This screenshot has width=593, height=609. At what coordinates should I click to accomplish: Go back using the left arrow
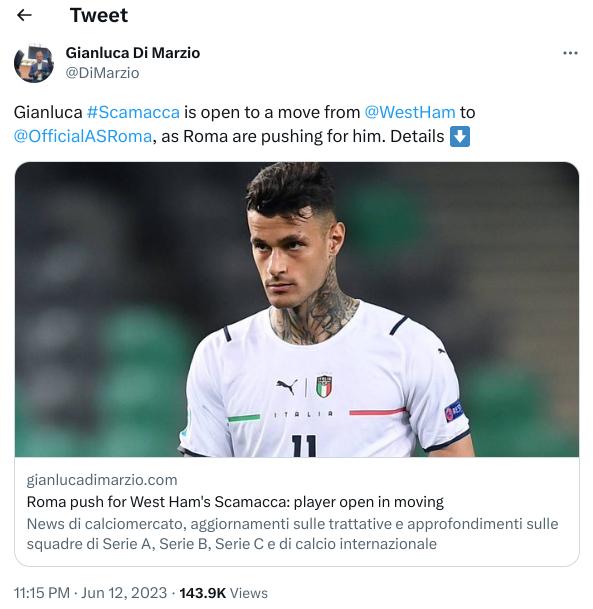(24, 15)
